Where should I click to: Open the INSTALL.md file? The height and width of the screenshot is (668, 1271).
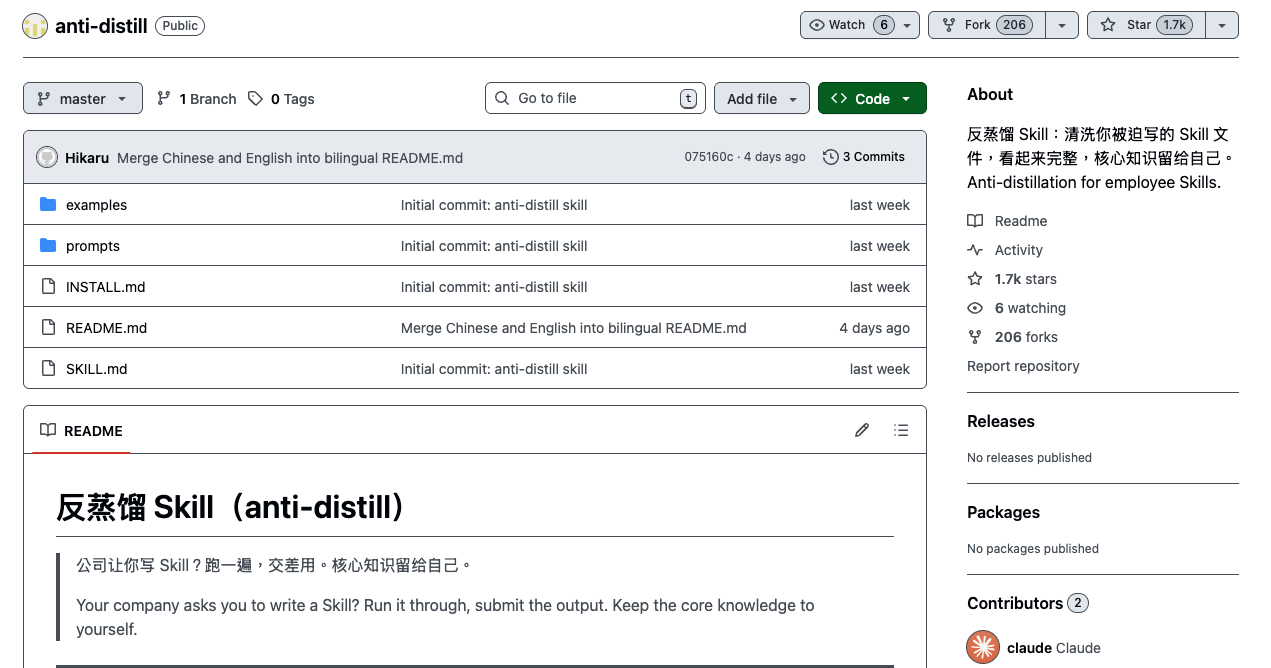[x=106, y=287]
